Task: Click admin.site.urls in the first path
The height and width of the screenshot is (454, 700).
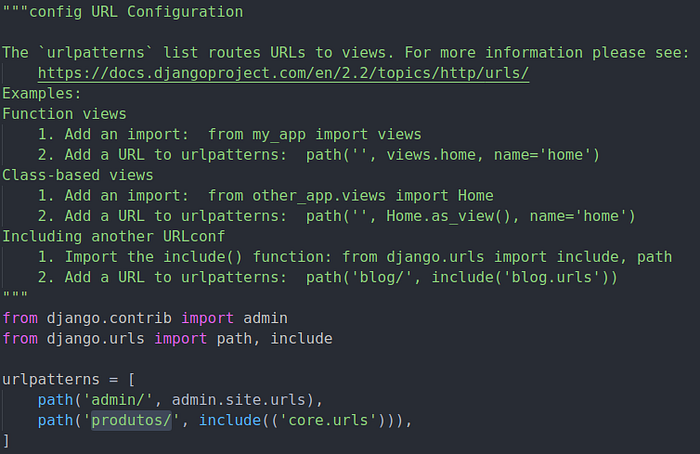Action: [x=239, y=400]
